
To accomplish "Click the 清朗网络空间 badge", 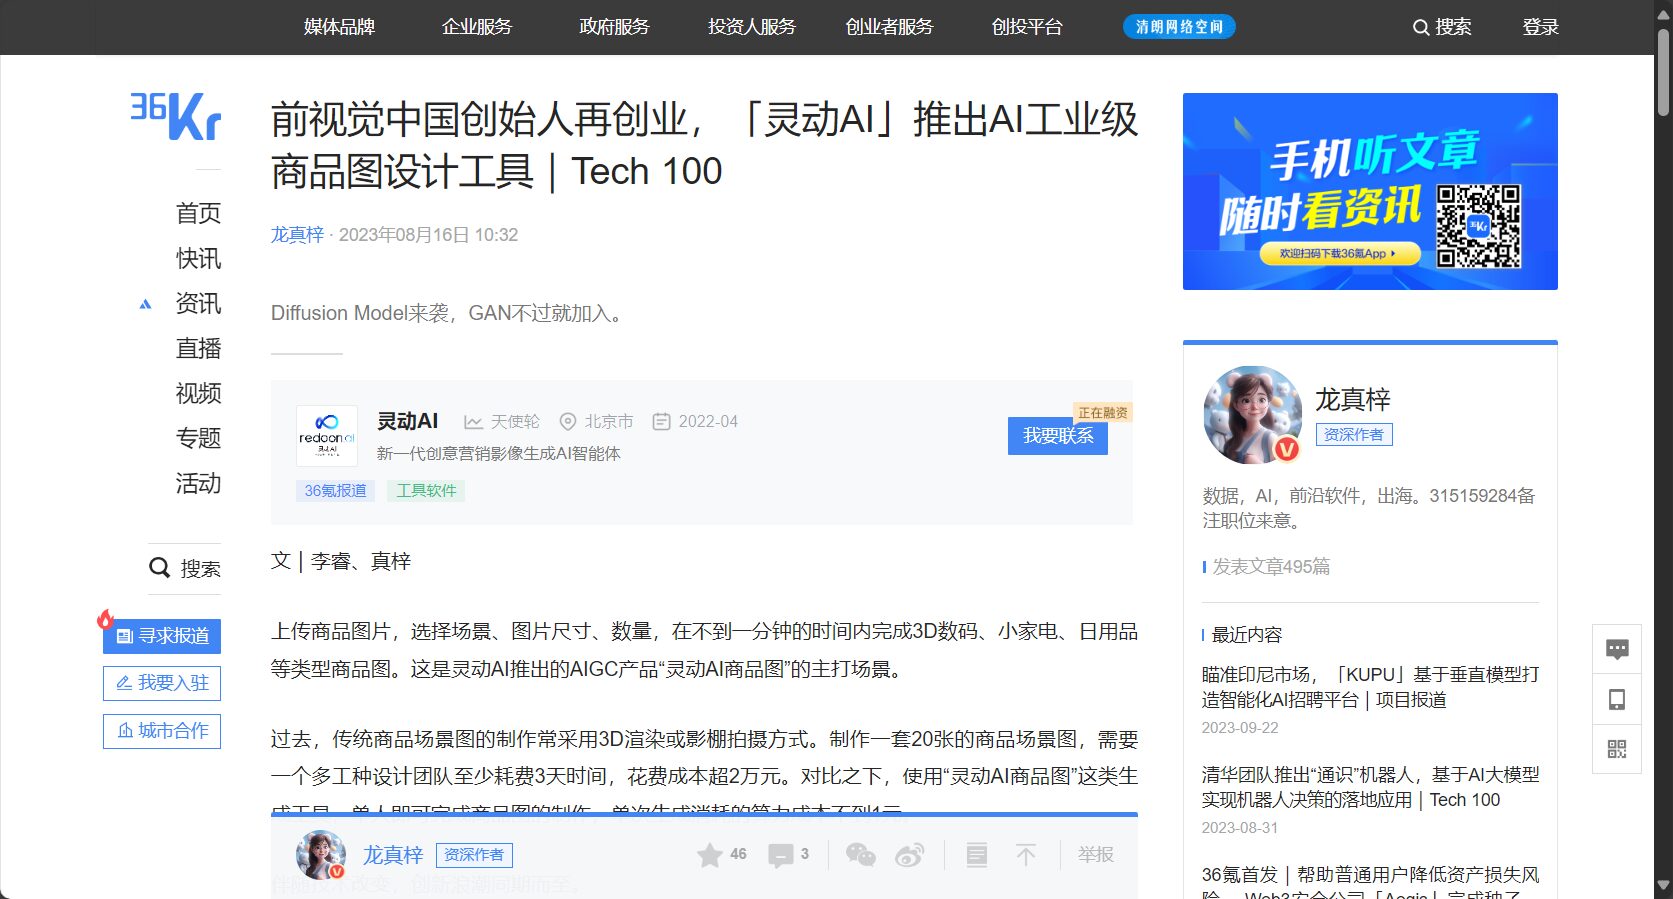I will (1179, 27).
